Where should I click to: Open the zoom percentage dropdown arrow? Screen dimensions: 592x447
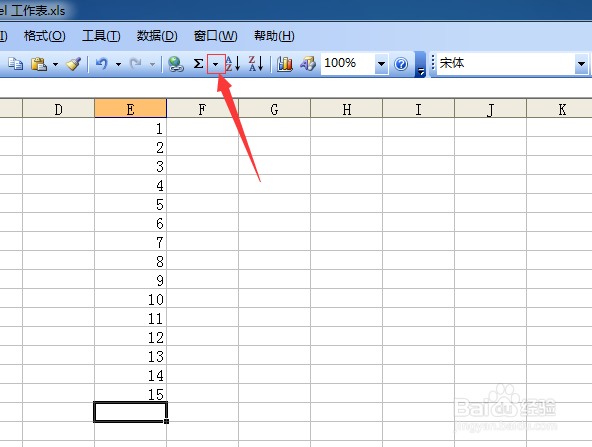click(381, 64)
